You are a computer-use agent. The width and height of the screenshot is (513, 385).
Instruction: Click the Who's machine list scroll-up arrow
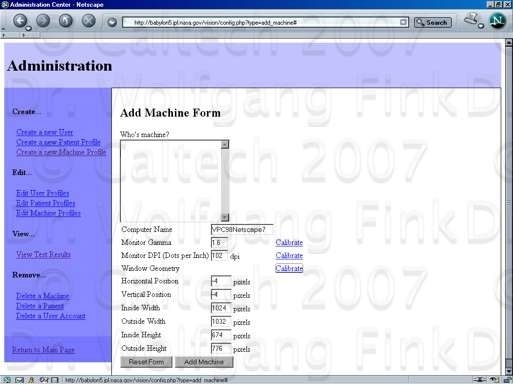[x=225, y=144]
